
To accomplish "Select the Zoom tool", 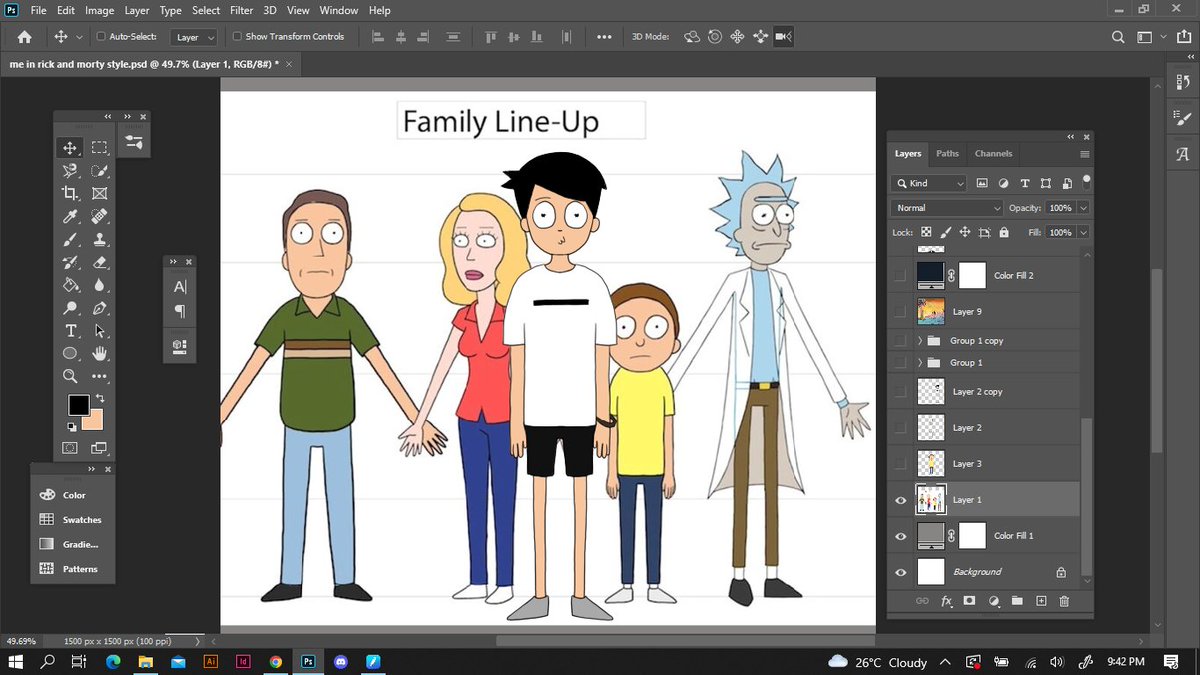I will [70, 377].
